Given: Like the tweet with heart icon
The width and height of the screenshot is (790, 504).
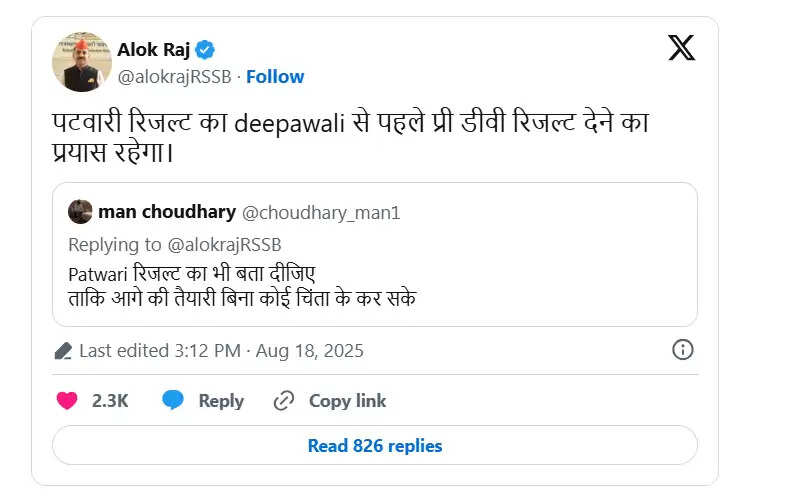Looking at the screenshot, I should 67,401.
